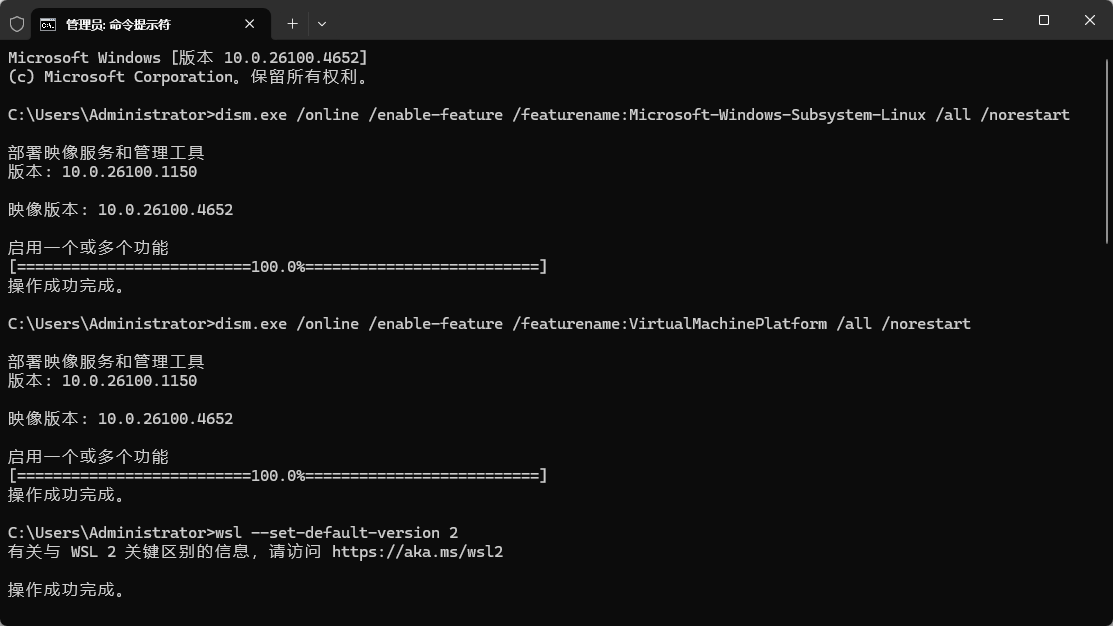Image resolution: width=1113 pixels, height=626 pixels.
Task: Click the wsl --set-default-version 2 command
Action: point(336,533)
